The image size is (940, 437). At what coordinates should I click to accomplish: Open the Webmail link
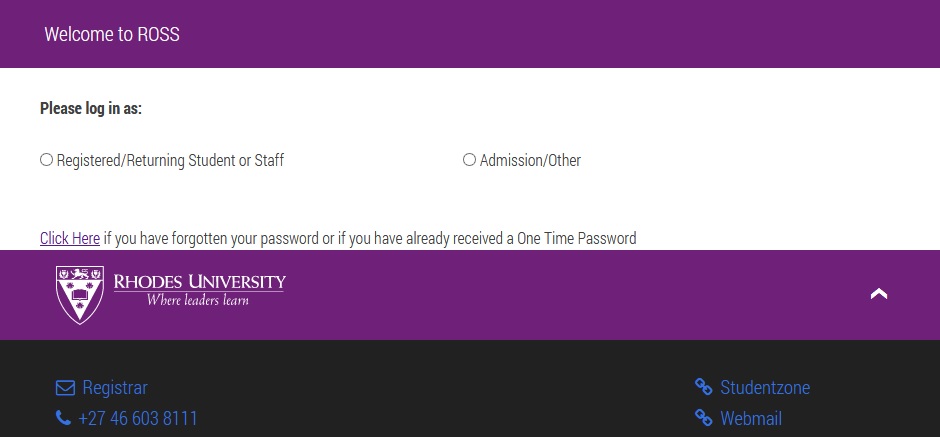coord(751,418)
